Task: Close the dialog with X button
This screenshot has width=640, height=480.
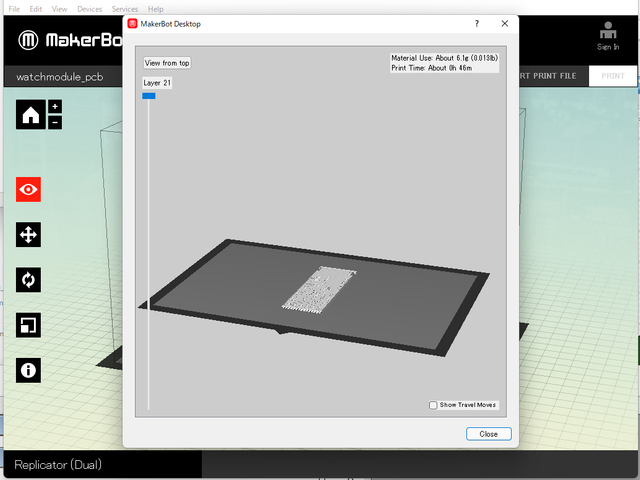Action: 505,24
